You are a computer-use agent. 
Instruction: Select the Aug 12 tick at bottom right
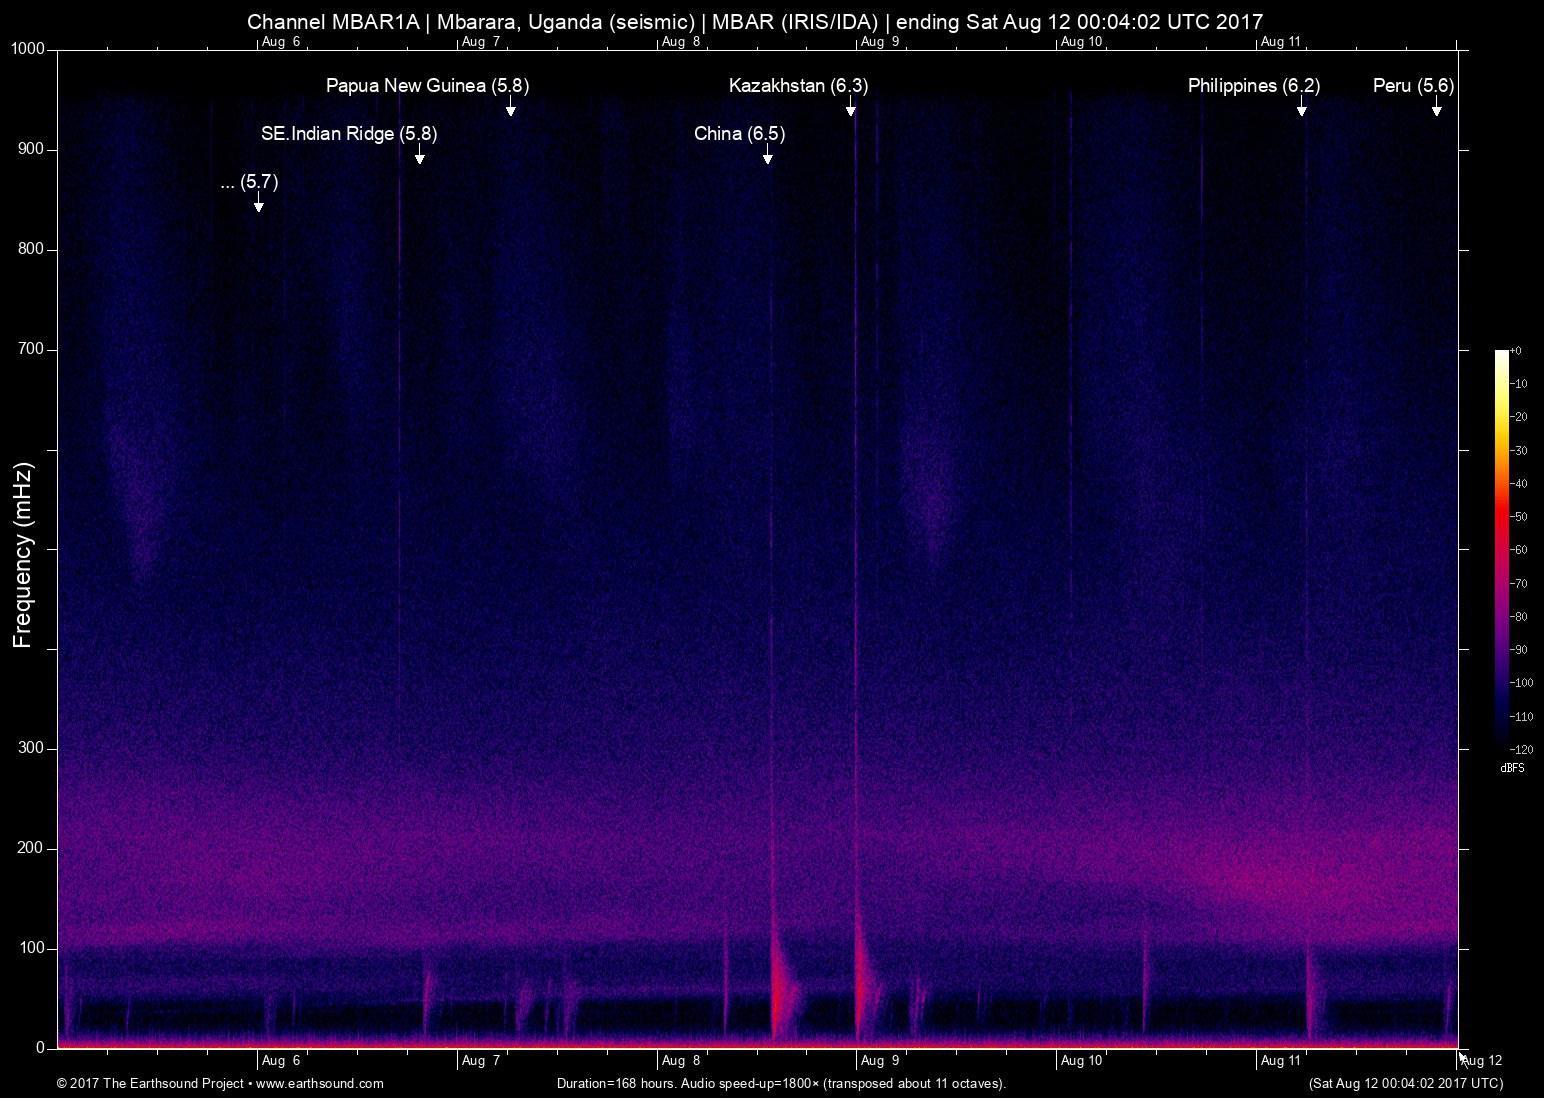(1479, 1061)
